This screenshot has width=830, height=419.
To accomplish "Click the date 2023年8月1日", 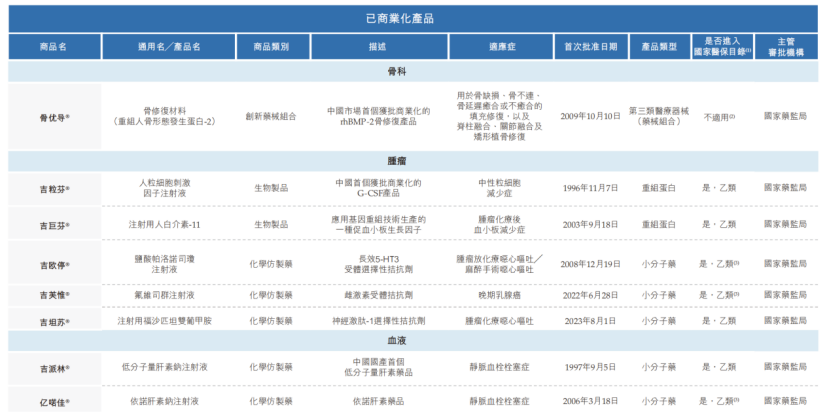I will (x=590, y=321).
